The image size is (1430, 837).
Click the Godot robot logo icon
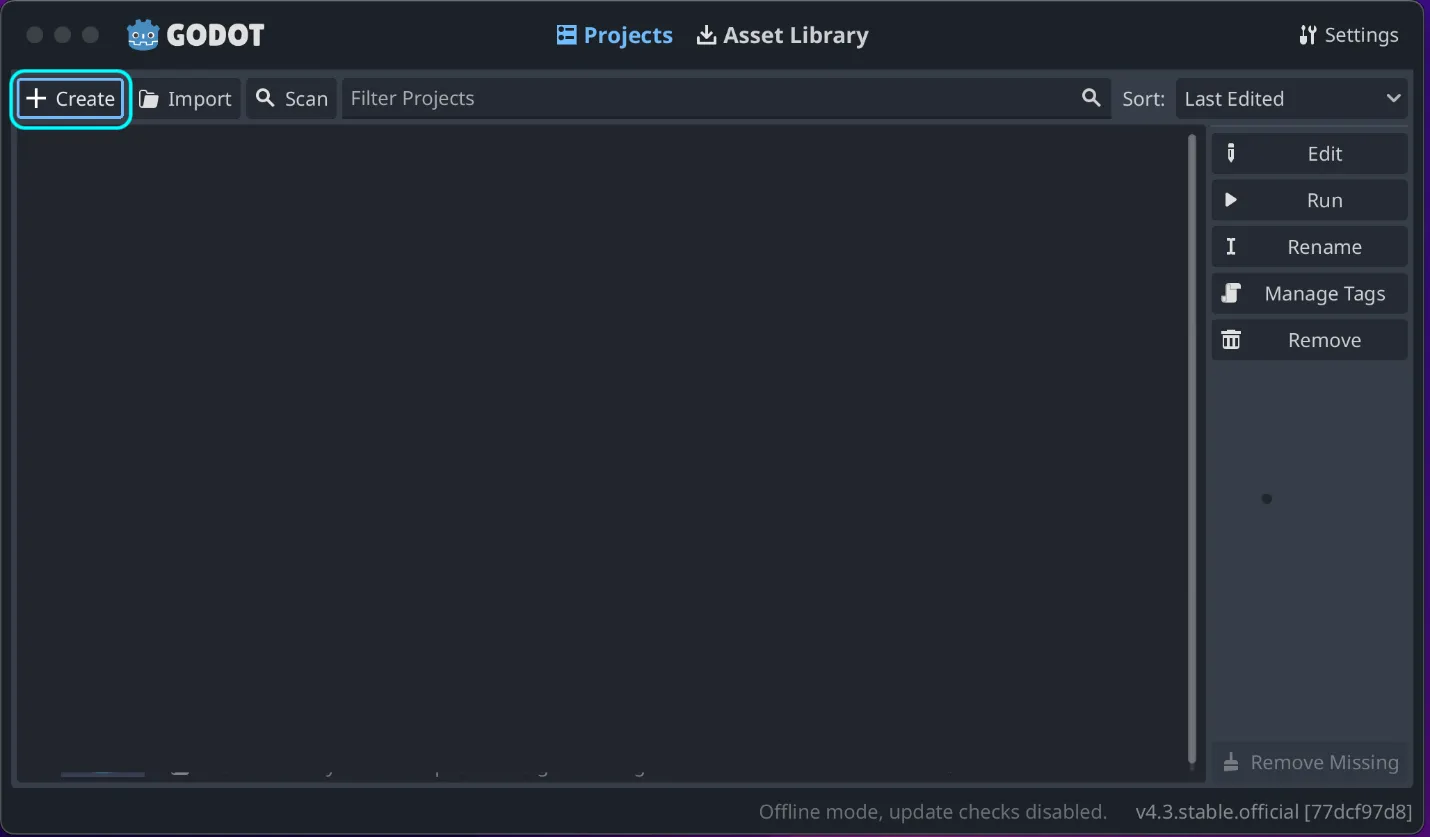point(143,35)
